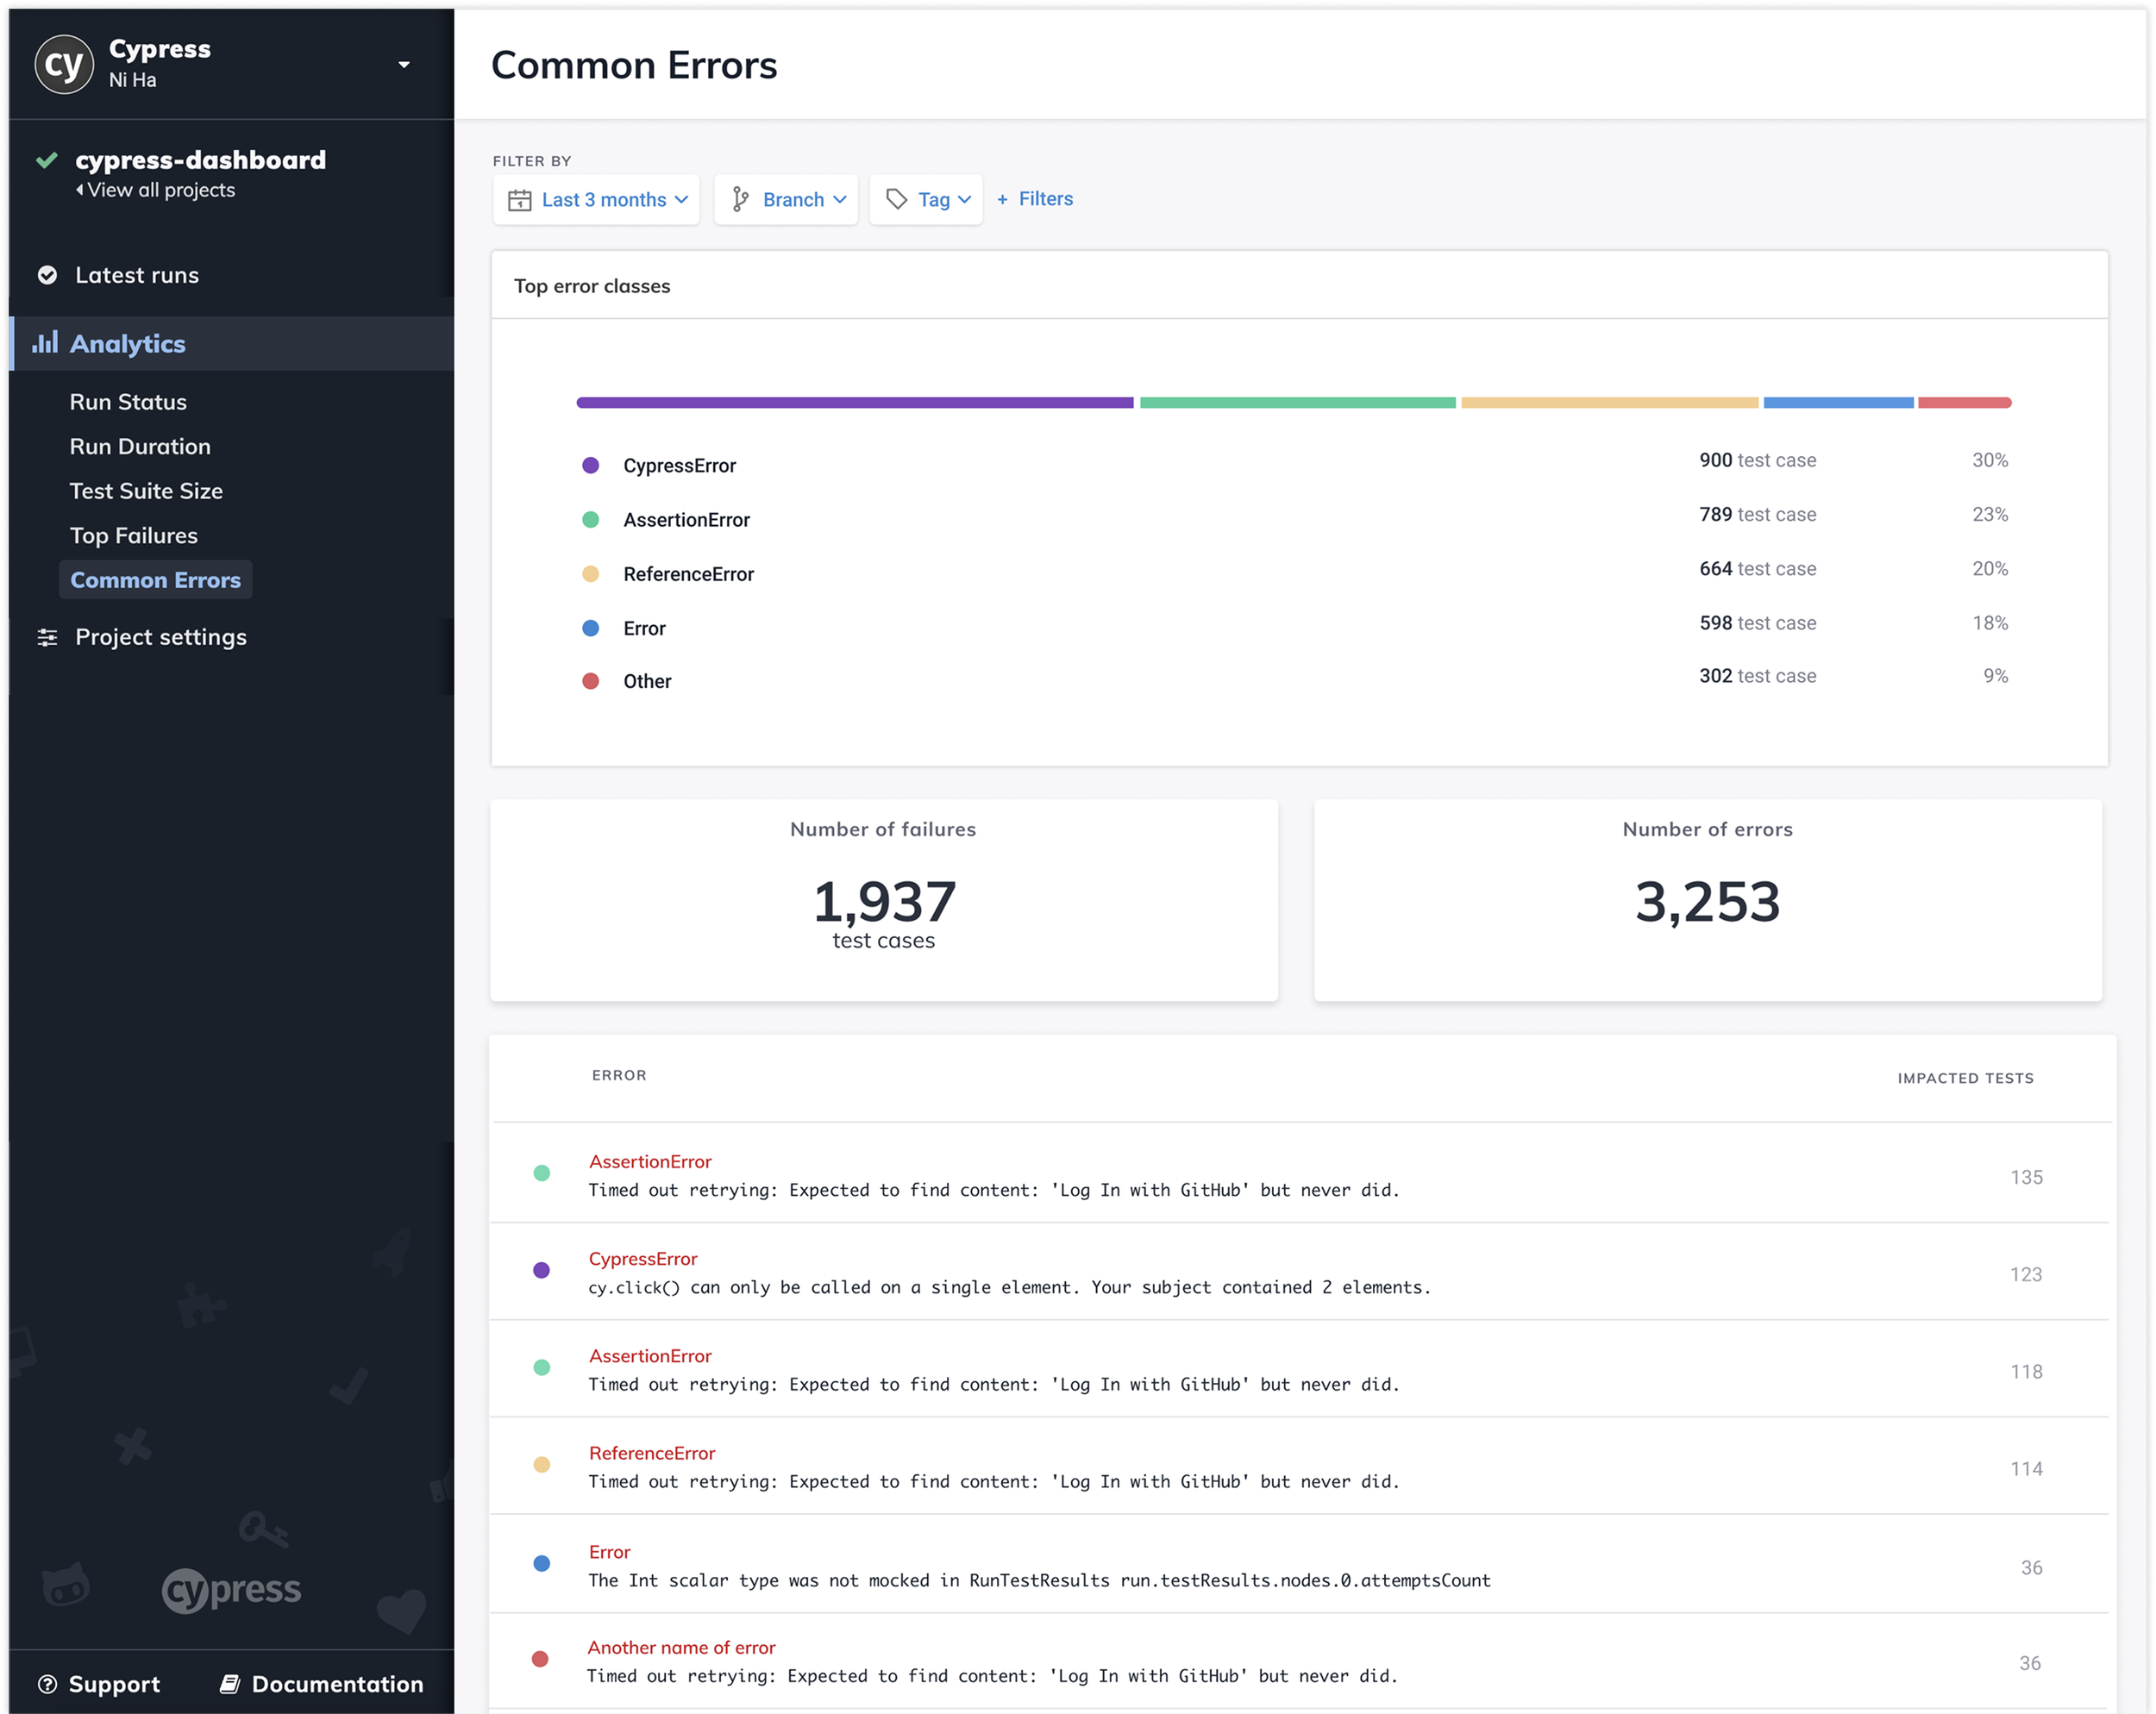The image size is (2156, 1714).
Task: Click the View all projects link
Action: click(x=160, y=190)
